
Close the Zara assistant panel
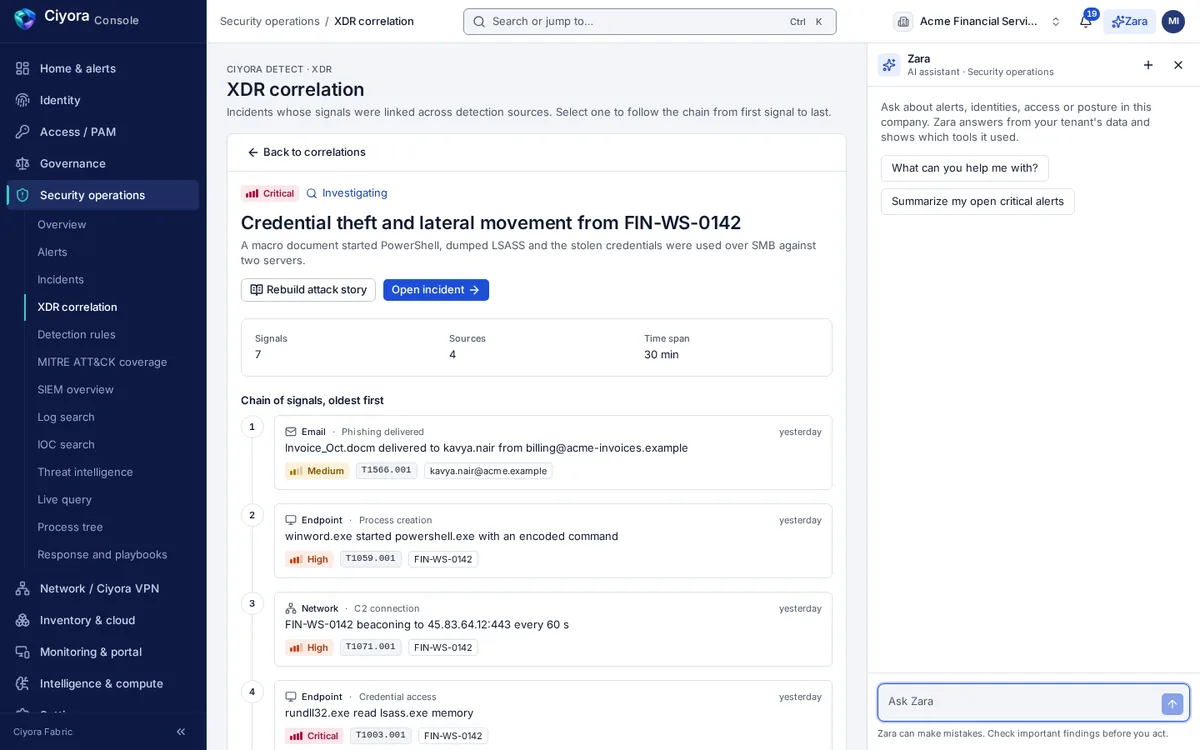coord(1178,65)
